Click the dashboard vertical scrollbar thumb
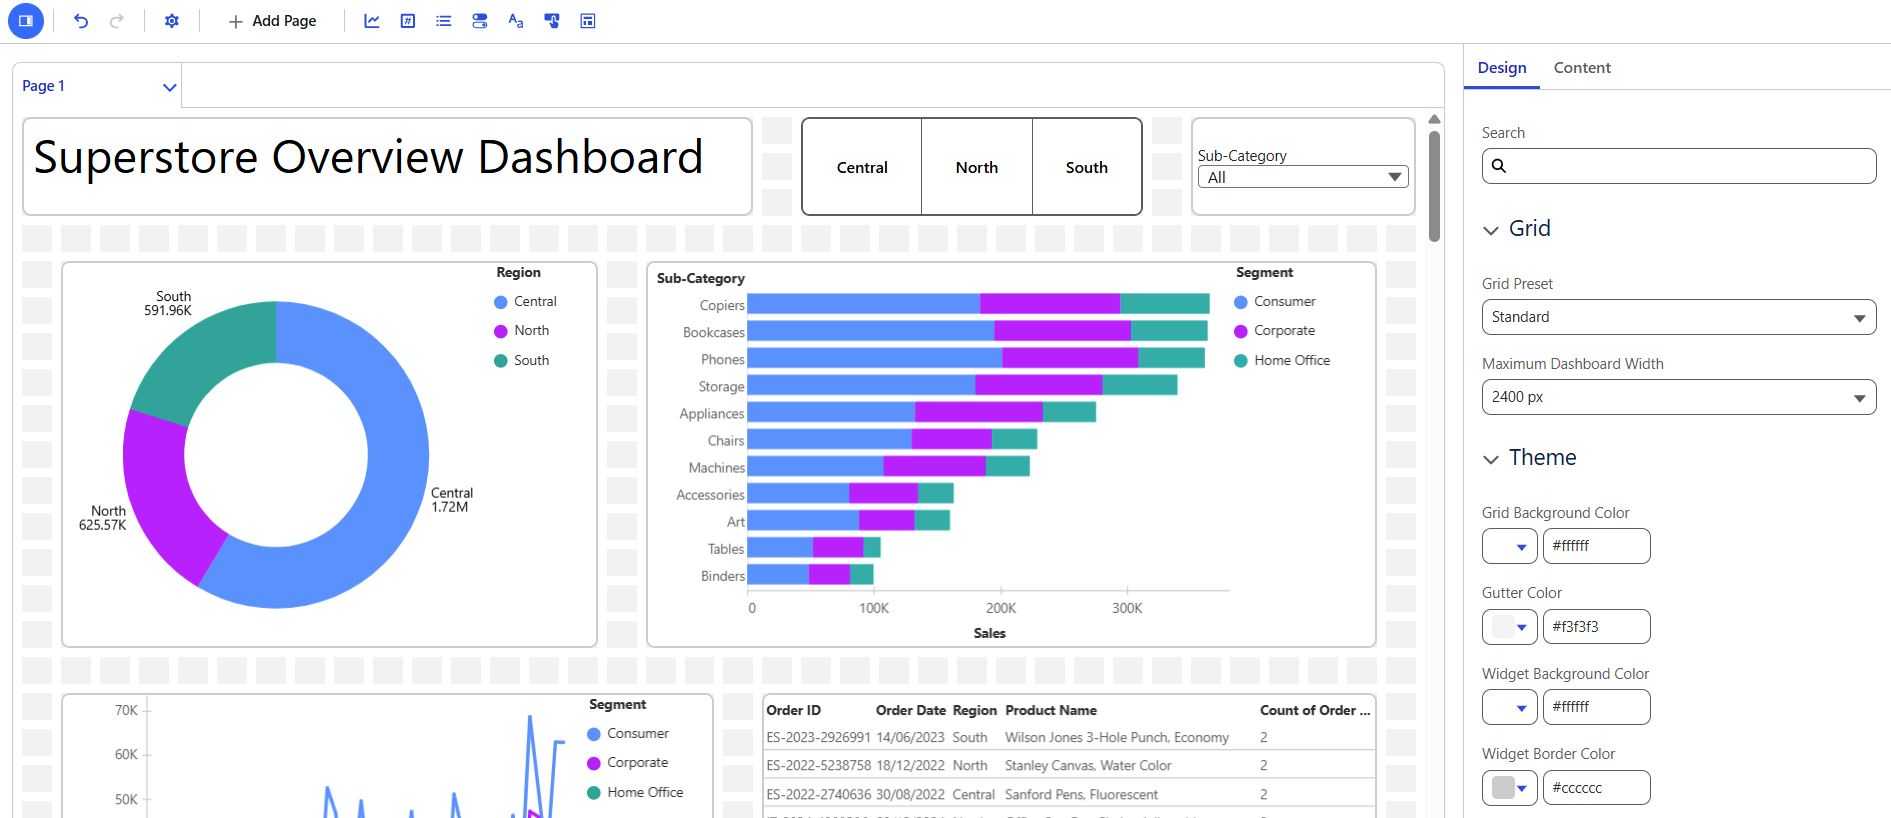Viewport: 1891px width, 818px height. click(x=1434, y=186)
